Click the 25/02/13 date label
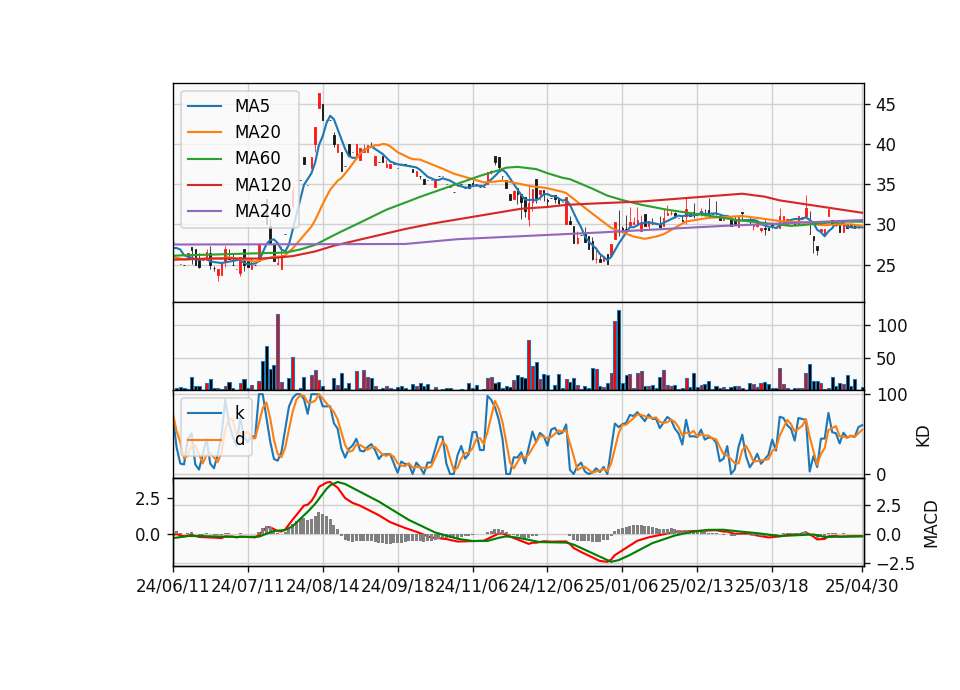This screenshot has height=690, width=960. click(697, 587)
